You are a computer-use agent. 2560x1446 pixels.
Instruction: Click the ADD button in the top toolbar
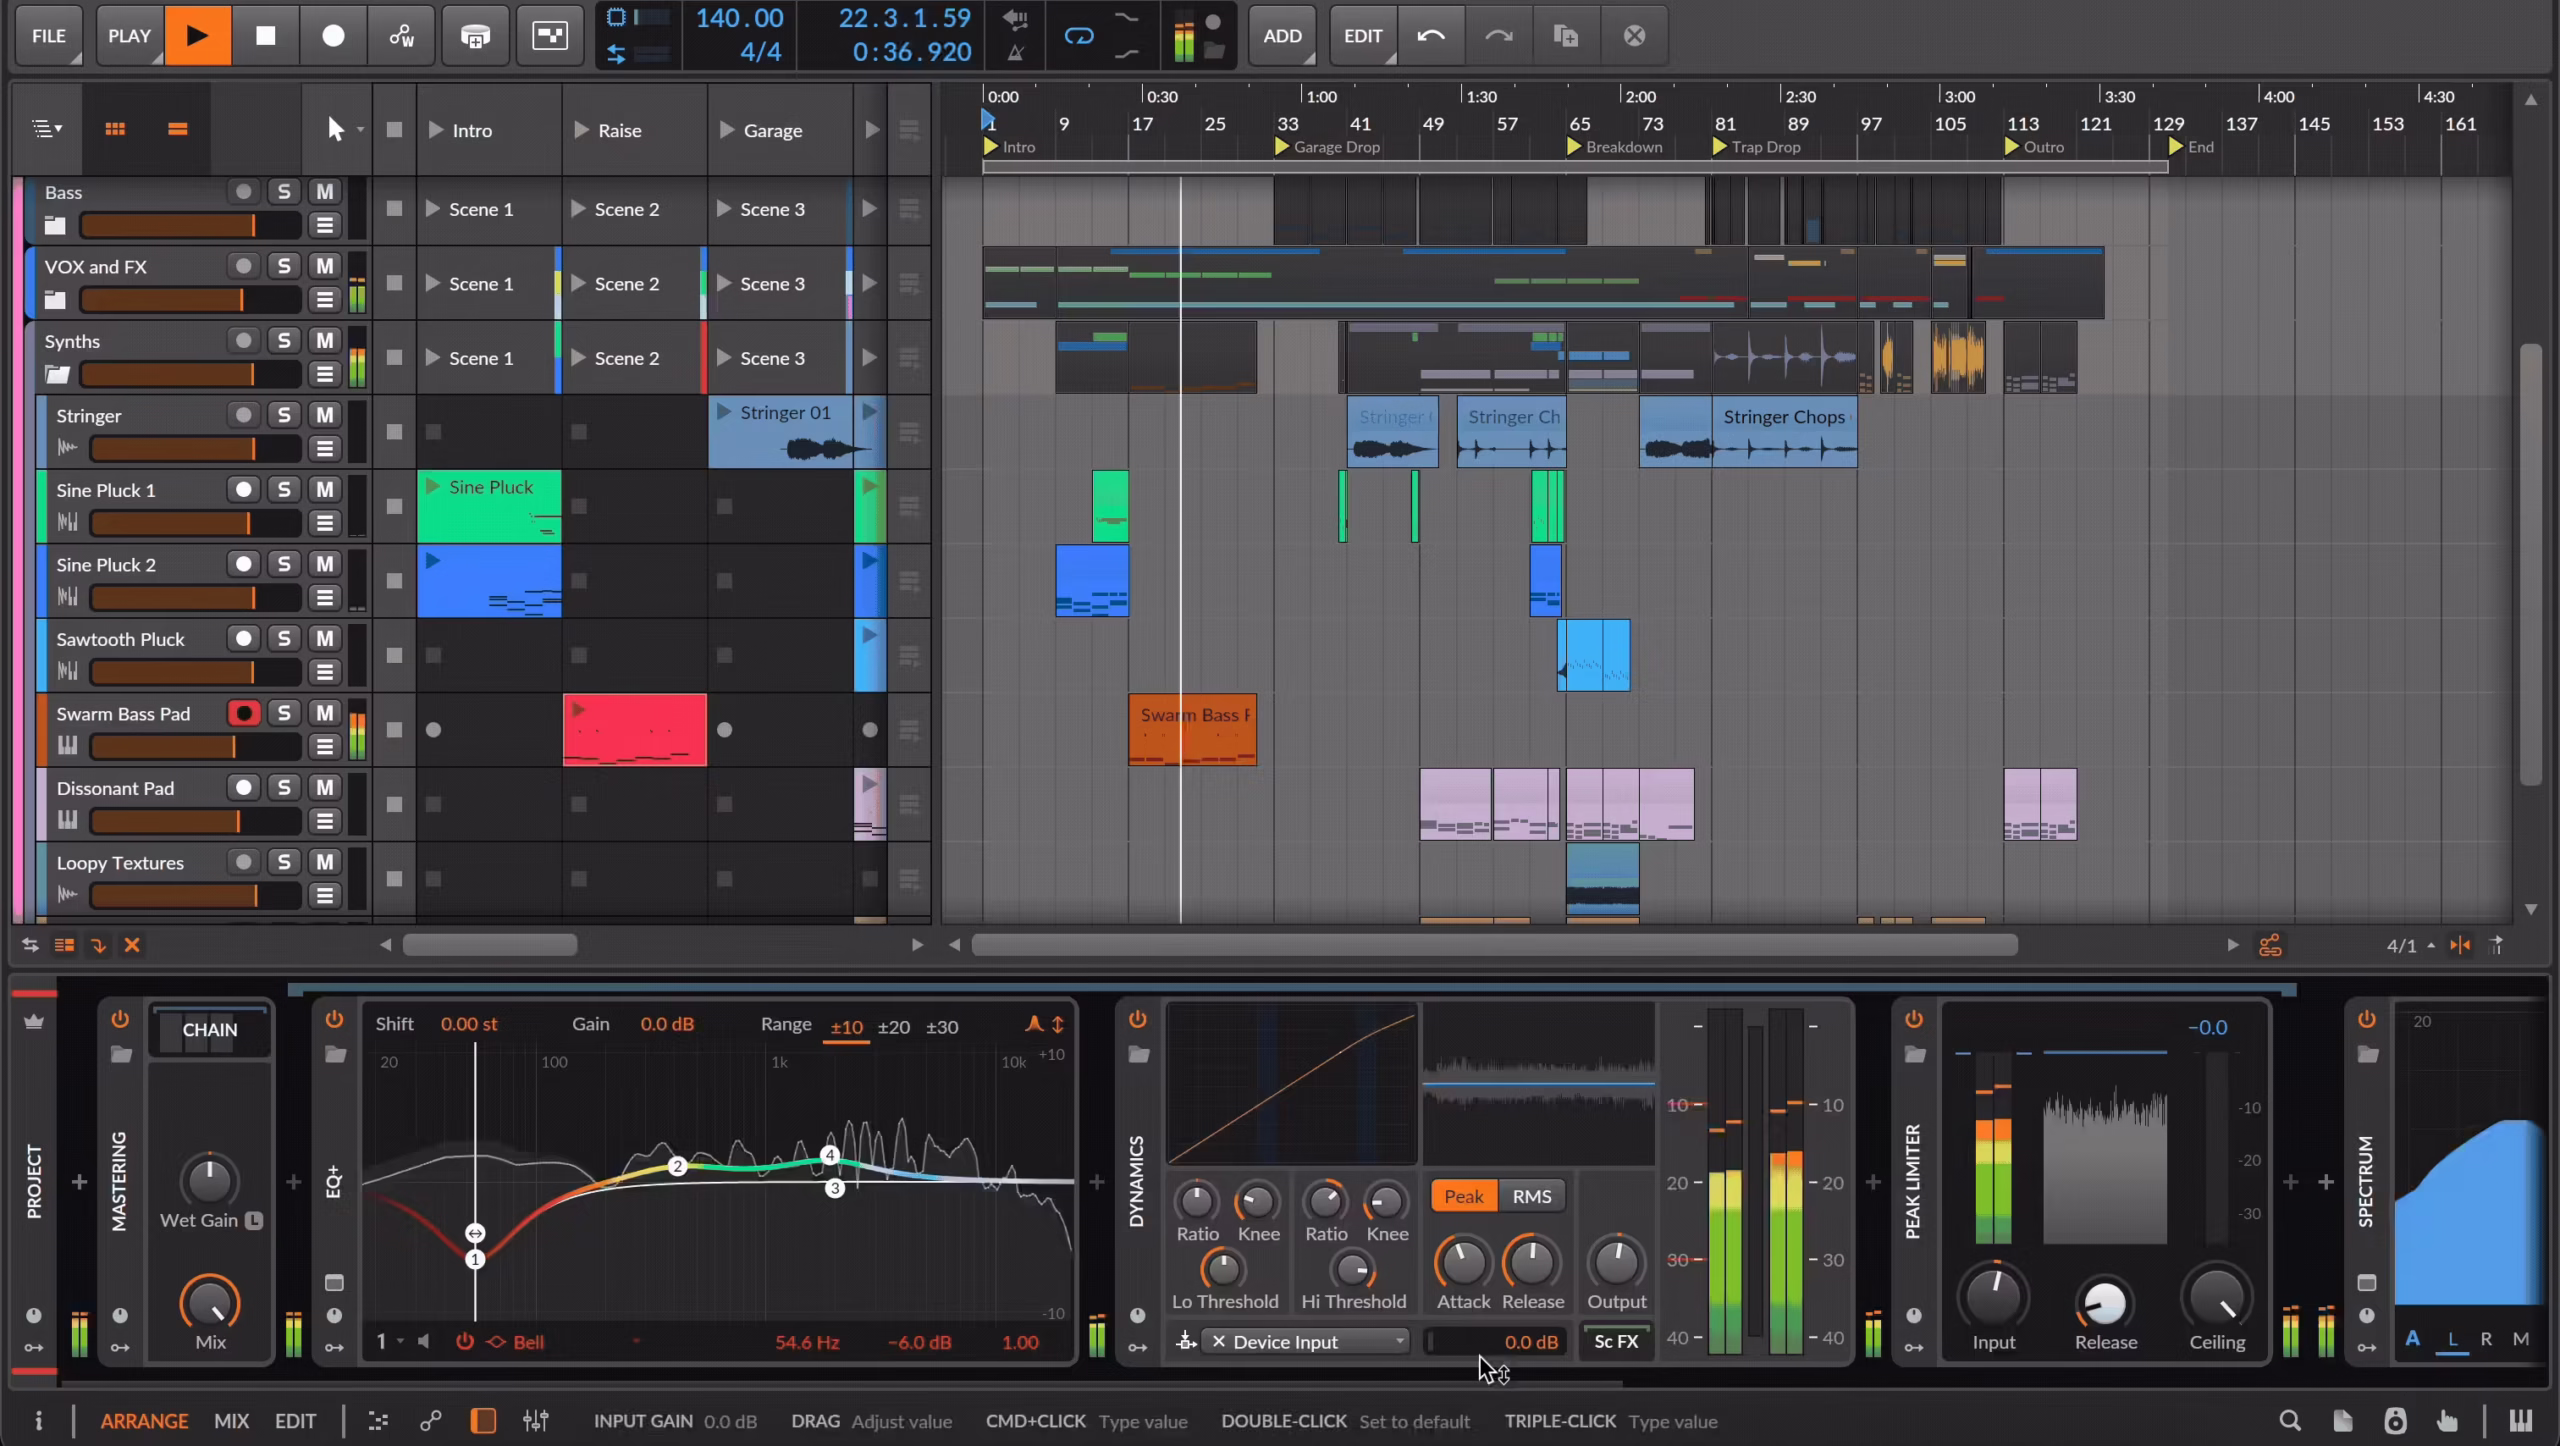1282,35
